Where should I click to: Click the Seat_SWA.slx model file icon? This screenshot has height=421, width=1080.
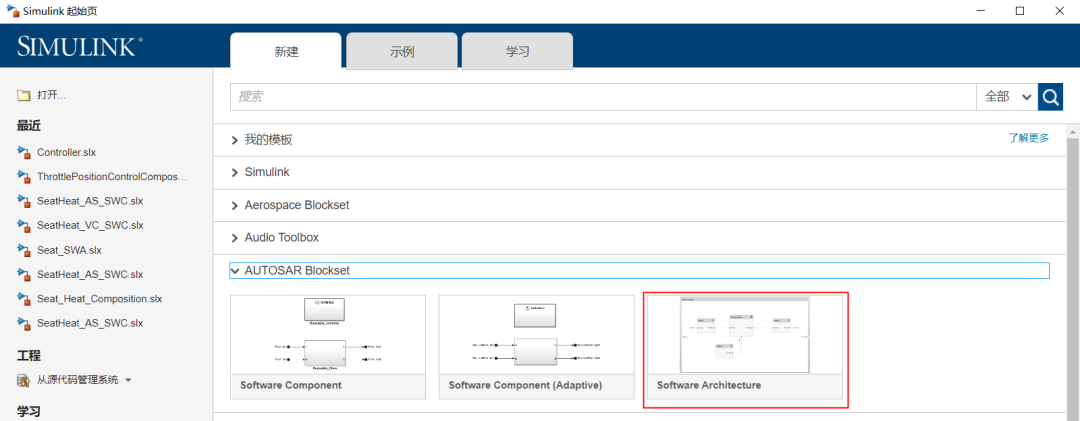(x=24, y=249)
